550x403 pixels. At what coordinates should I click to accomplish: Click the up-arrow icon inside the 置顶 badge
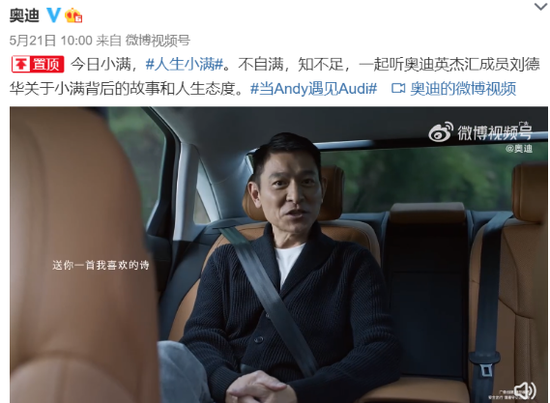21,64
